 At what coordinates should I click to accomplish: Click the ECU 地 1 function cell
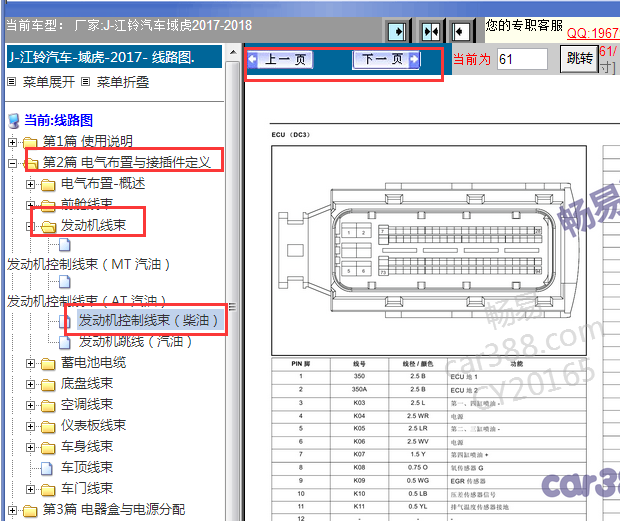pyautogui.click(x=516, y=377)
